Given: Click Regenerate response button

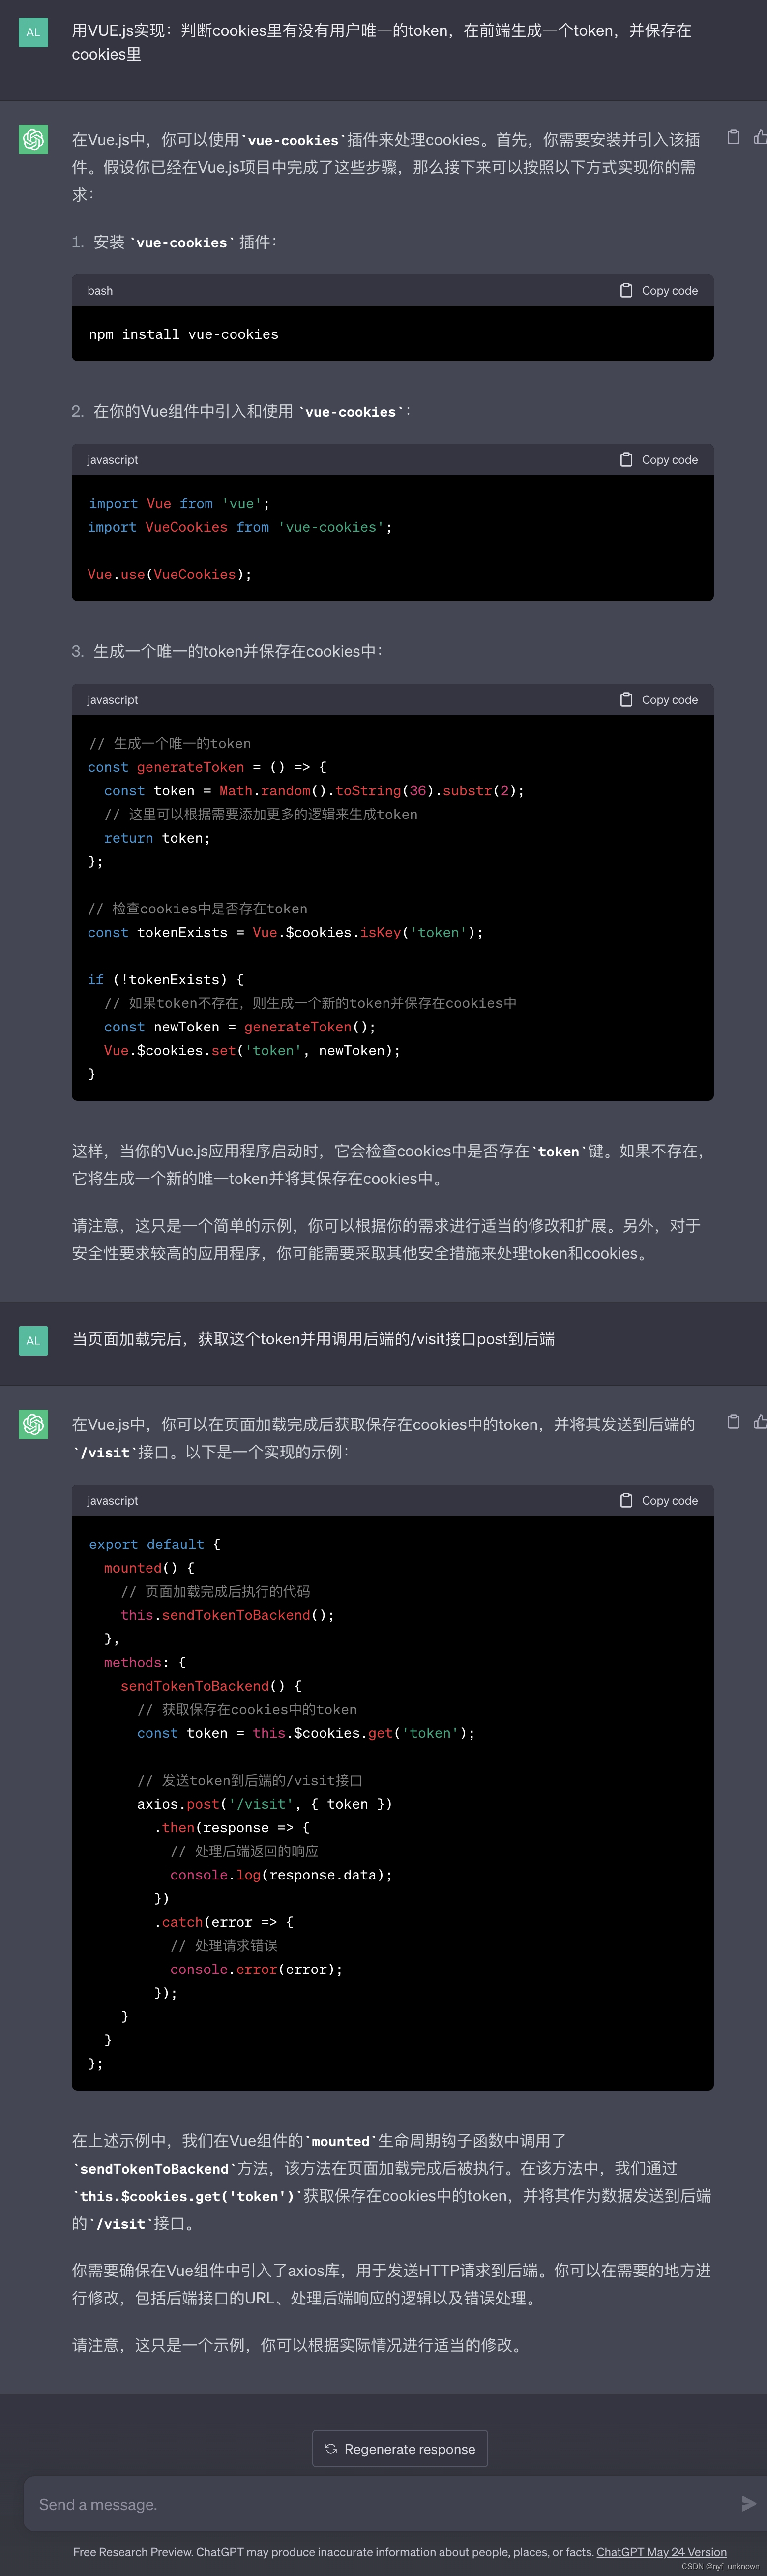Looking at the screenshot, I should coord(400,2448).
